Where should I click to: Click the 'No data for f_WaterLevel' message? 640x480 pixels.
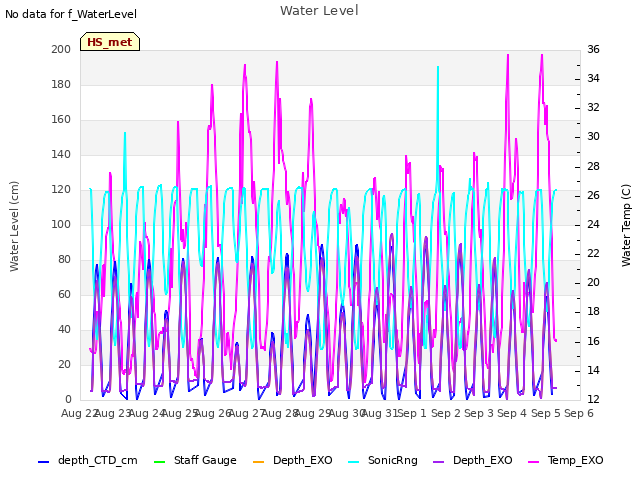pos(71,14)
